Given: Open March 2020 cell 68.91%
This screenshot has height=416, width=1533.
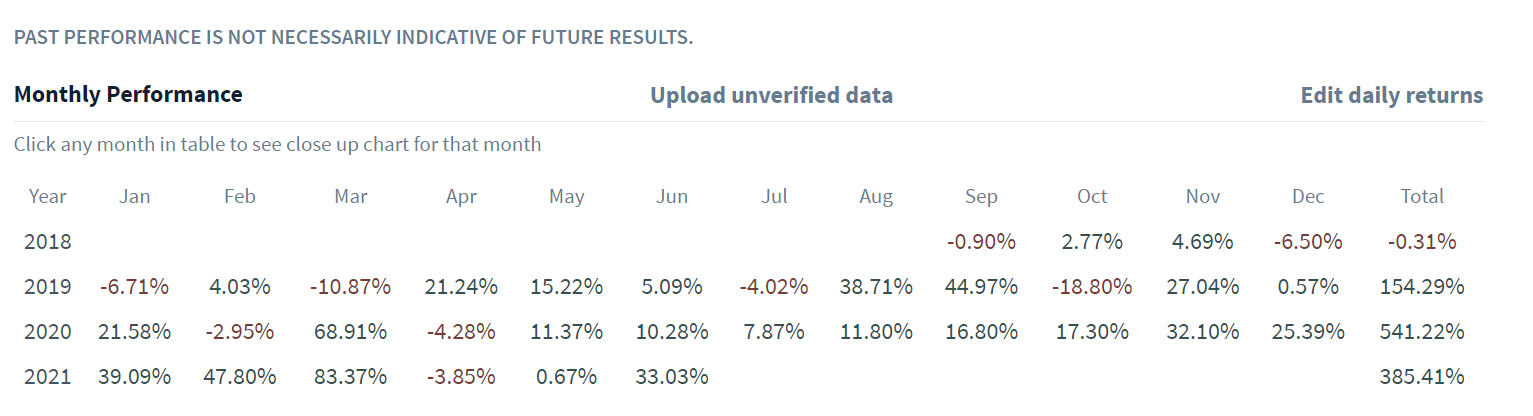Looking at the screenshot, I should click(x=351, y=332).
